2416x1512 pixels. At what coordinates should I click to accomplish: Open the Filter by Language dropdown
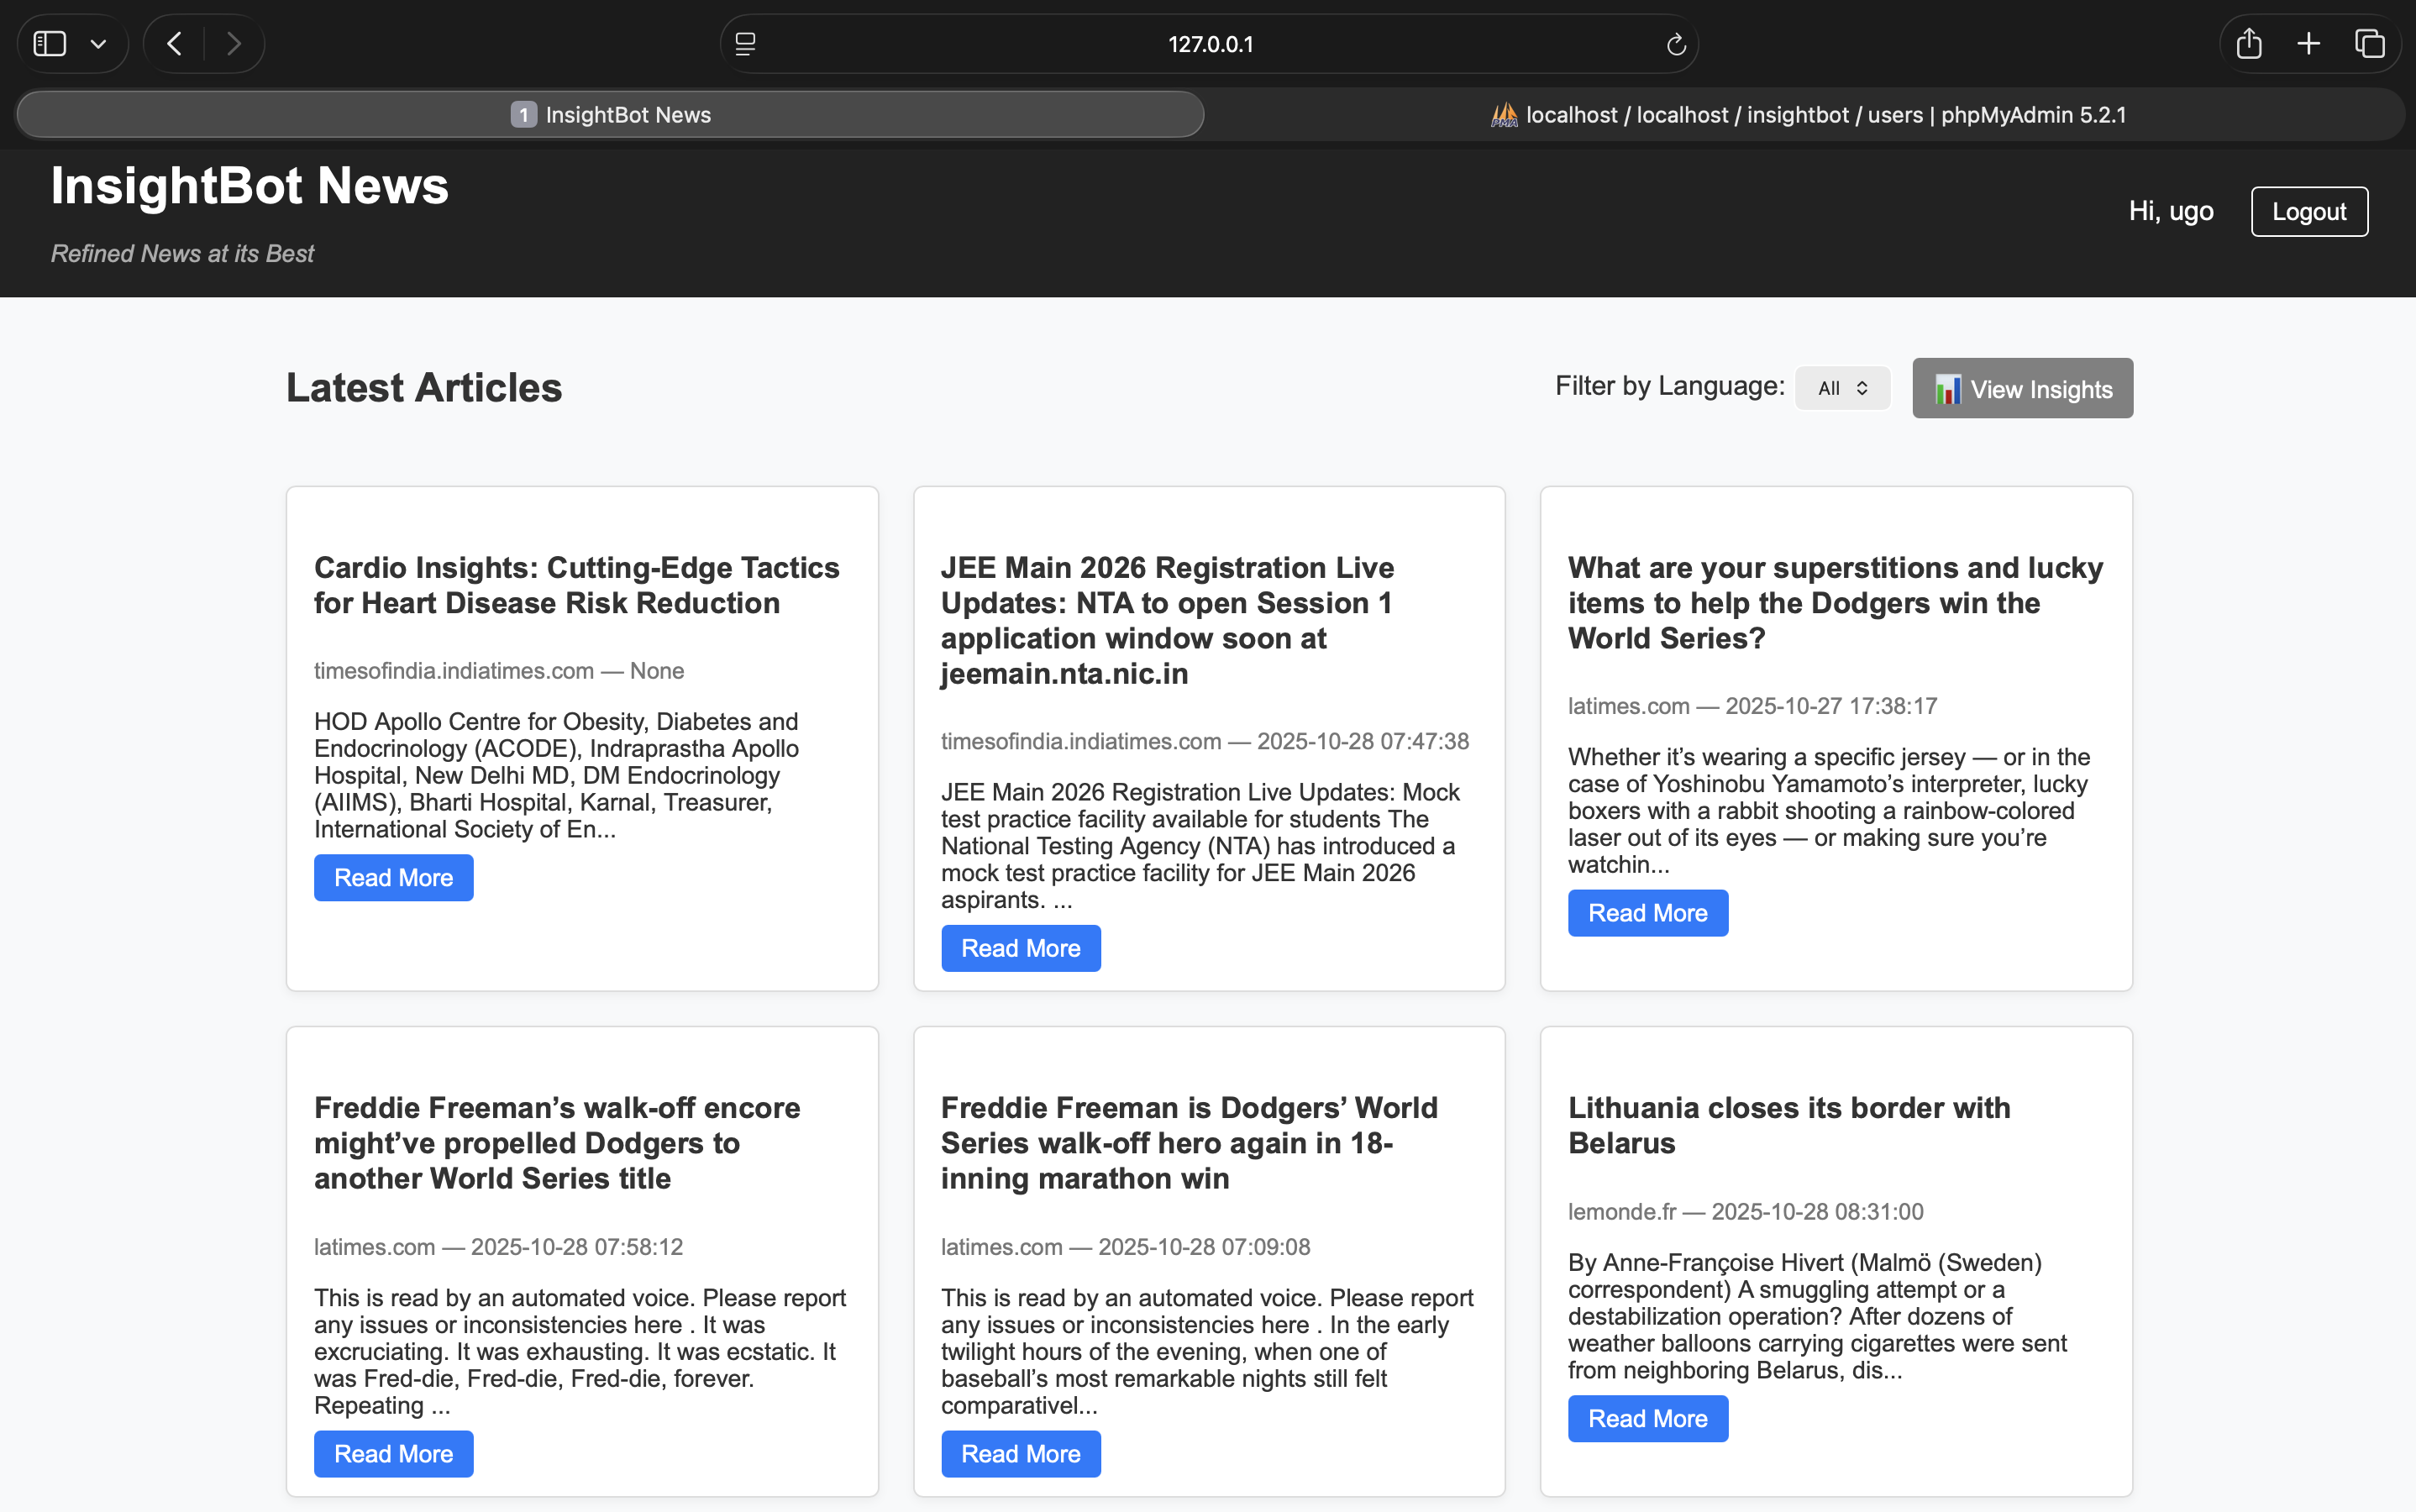(1842, 388)
